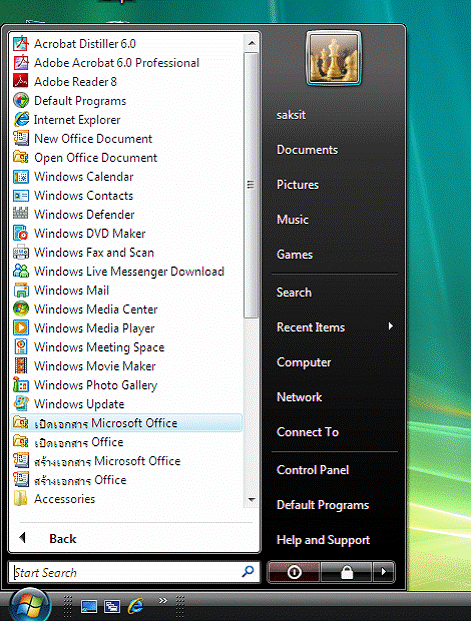
Task: Open Control Panel
Action: pyautogui.click(x=313, y=470)
